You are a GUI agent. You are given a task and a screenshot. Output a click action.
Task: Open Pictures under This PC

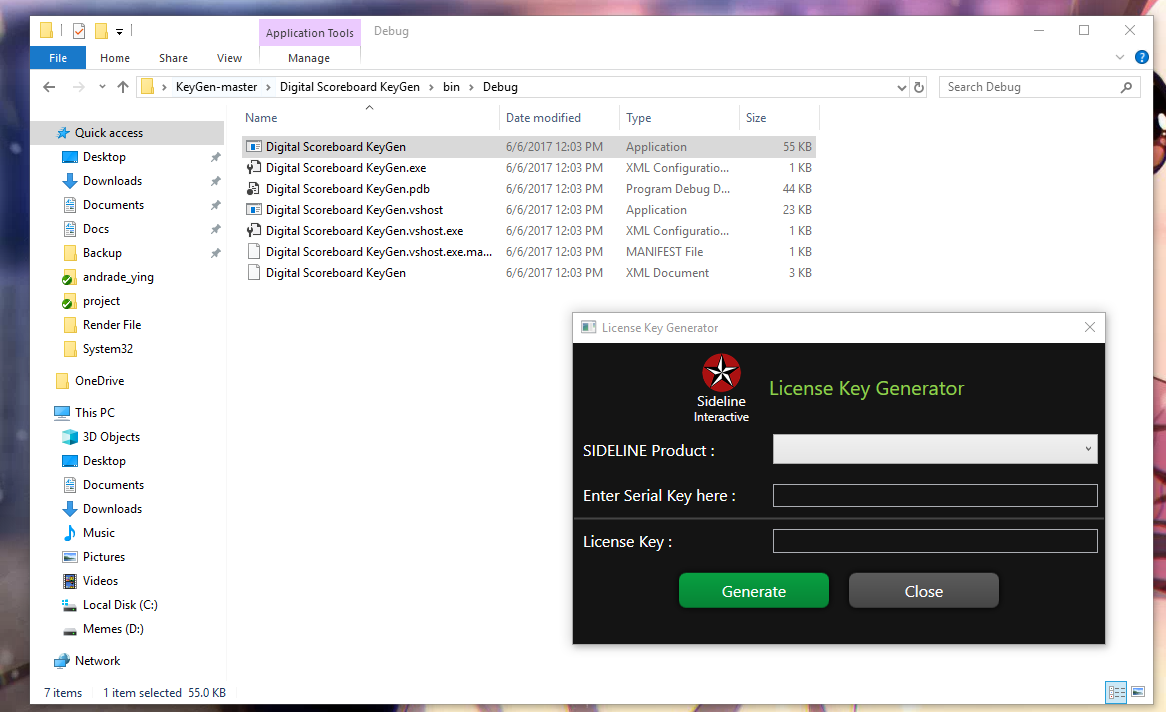pyautogui.click(x=103, y=557)
